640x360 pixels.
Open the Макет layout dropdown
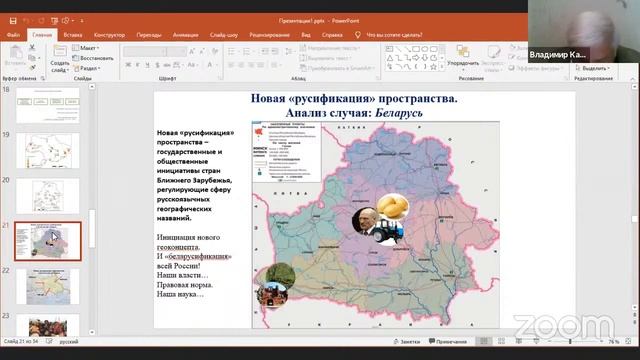pos(86,48)
